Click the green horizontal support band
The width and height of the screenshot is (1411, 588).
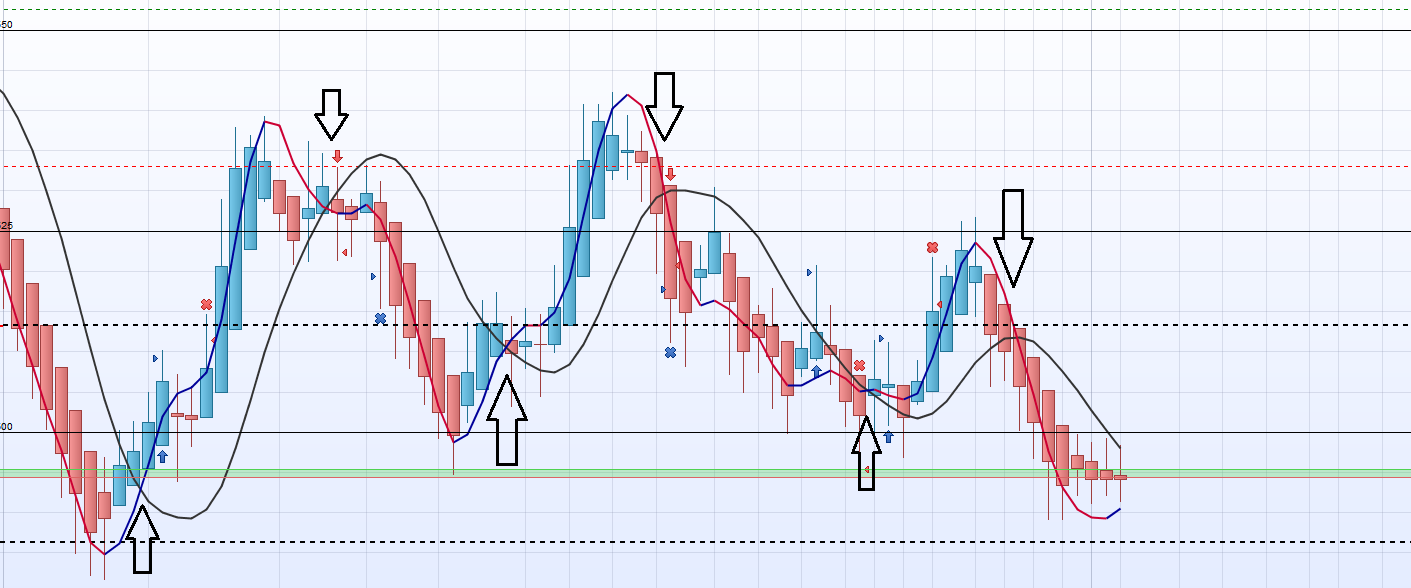click(x=705, y=473)
